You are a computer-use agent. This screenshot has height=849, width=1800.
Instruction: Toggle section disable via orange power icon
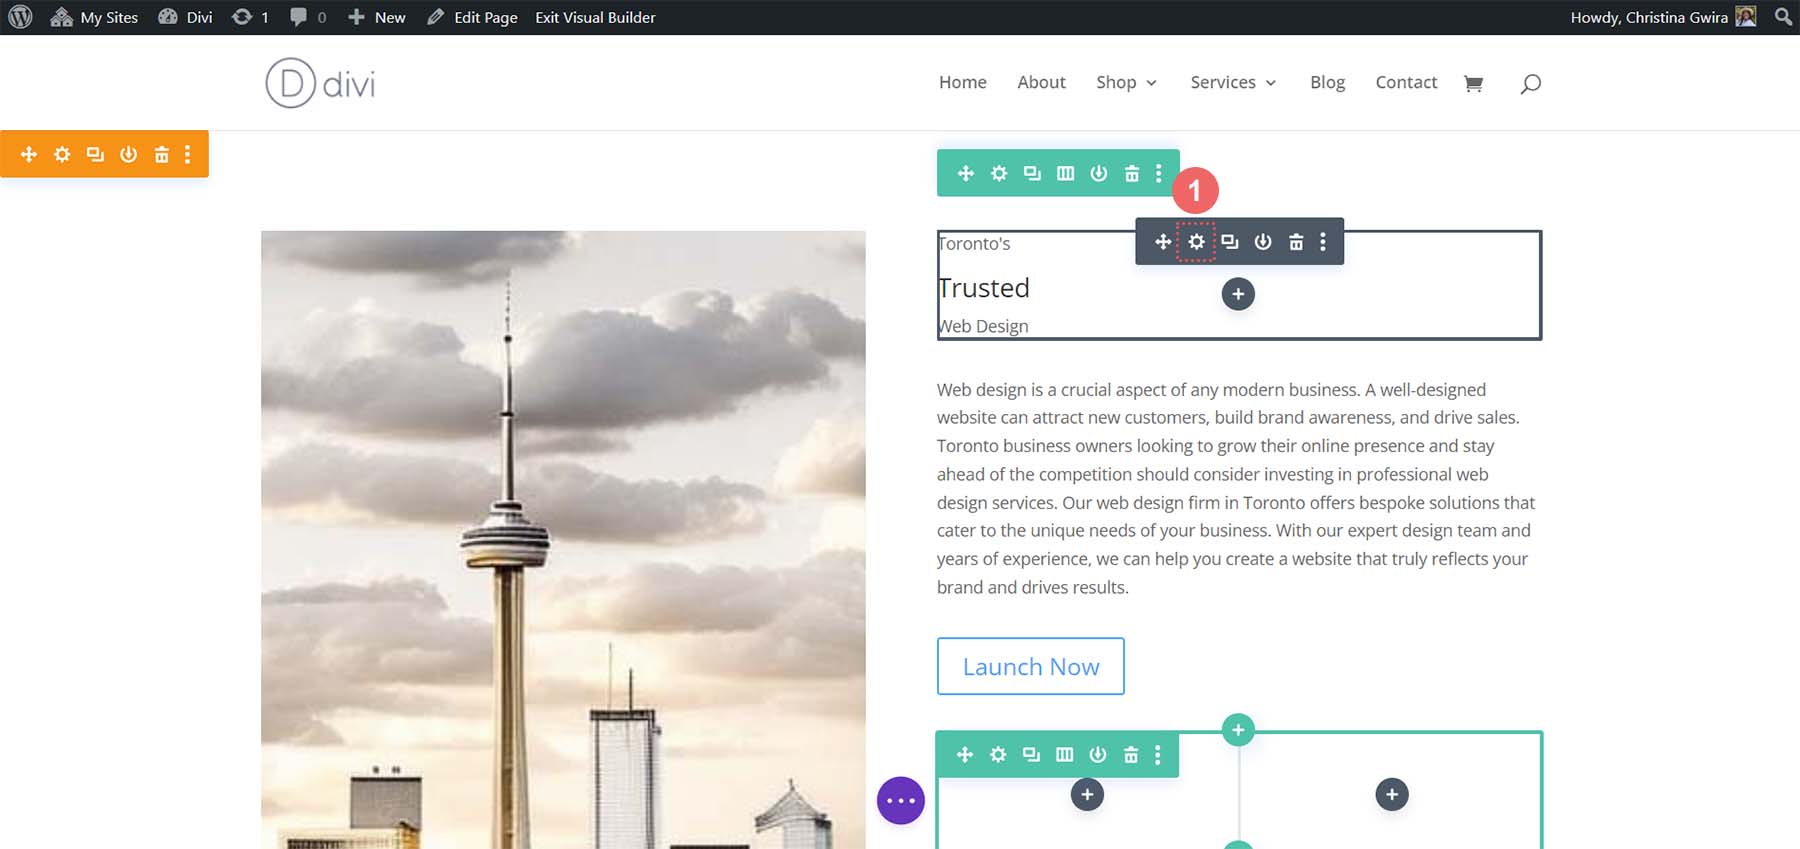coord(128,154)
